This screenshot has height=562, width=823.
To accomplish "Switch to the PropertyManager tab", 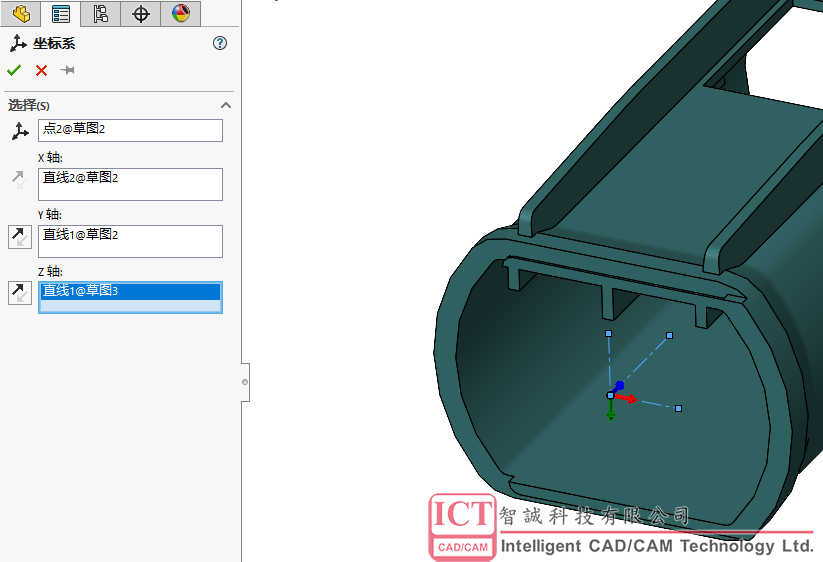I will tap(61, 14).
